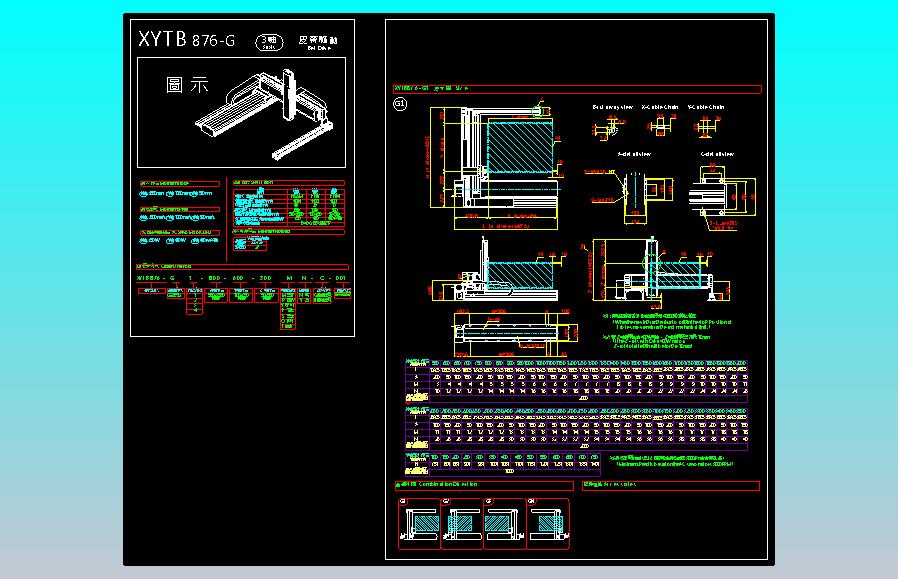The width and height of the screenshot is (898, 579).
Task: Select the G1 combination thumbnail
Action: 419,524
